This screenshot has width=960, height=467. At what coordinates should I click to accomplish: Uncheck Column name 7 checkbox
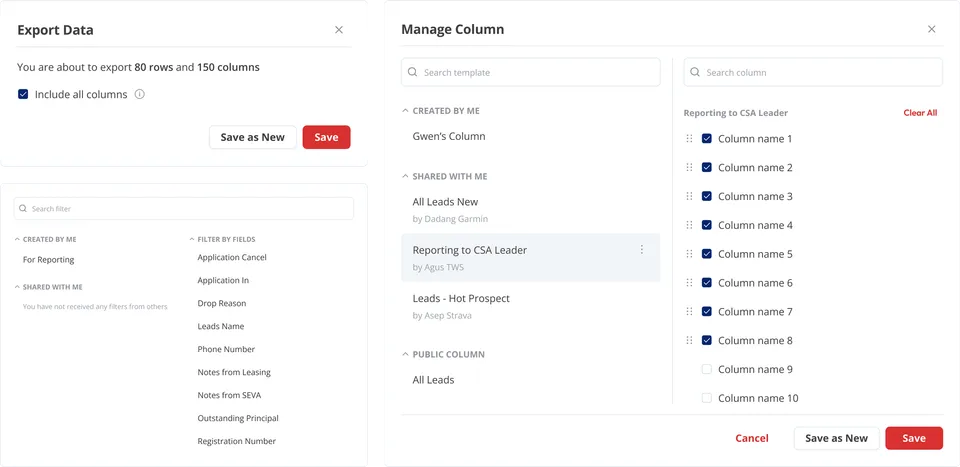coord(707,311)
